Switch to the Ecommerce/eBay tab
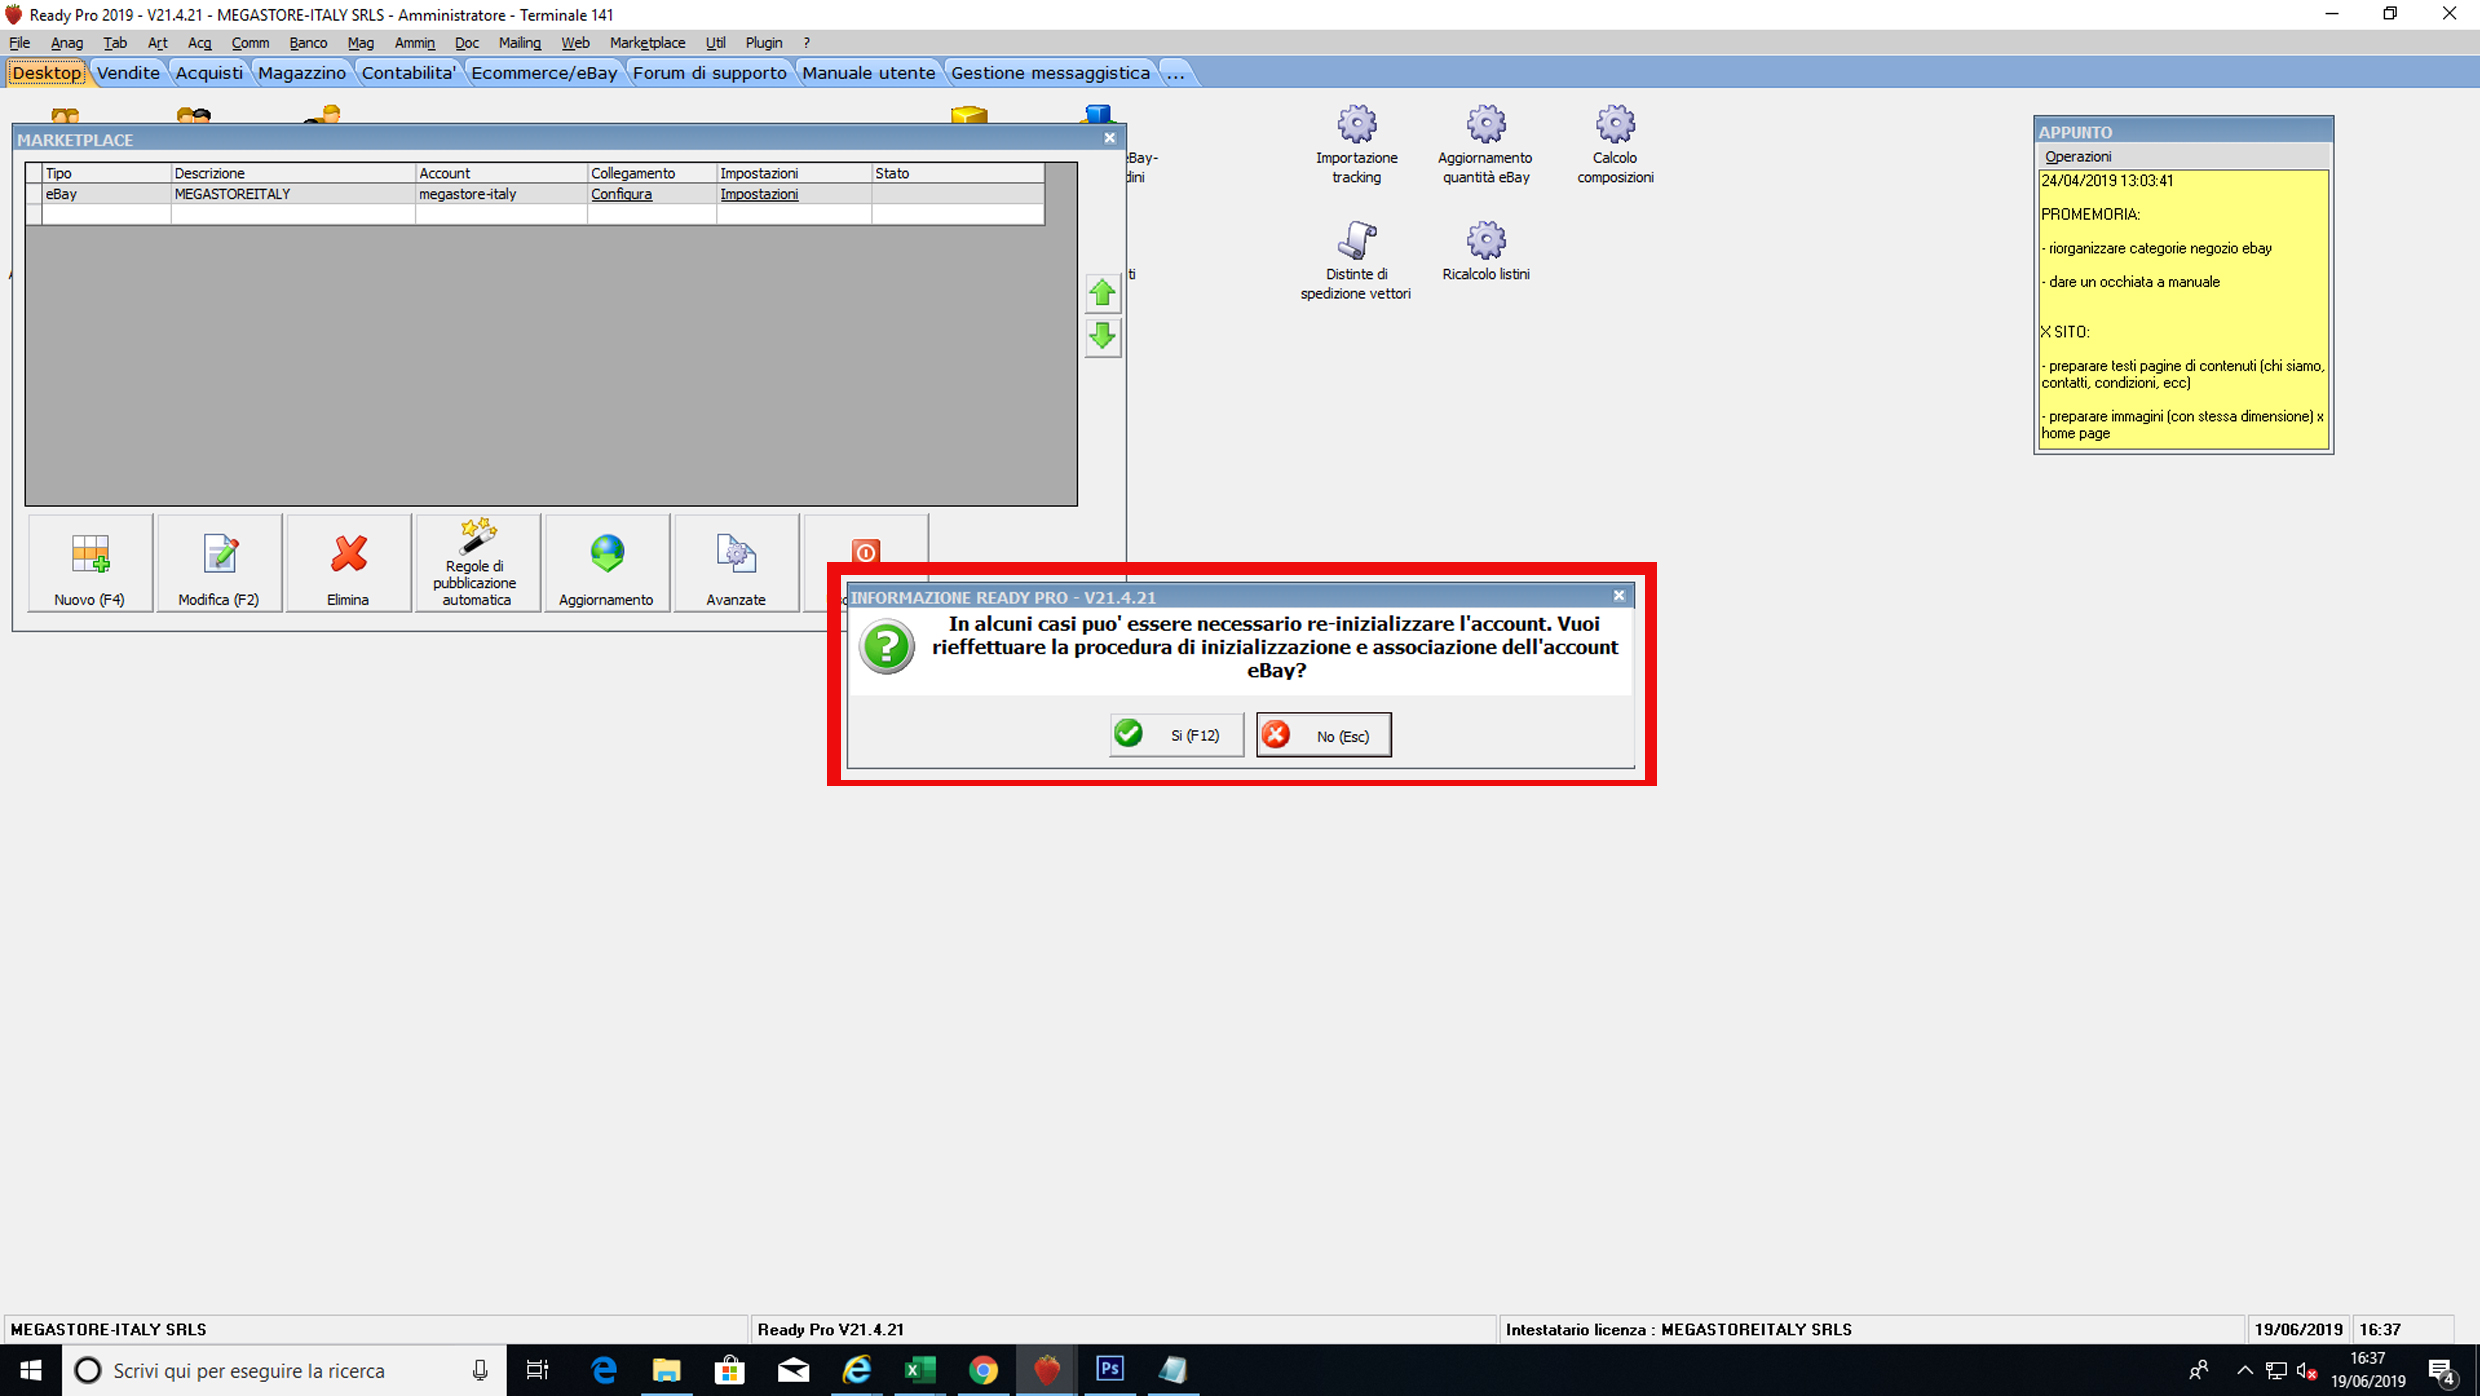 [x=544, y=73]
